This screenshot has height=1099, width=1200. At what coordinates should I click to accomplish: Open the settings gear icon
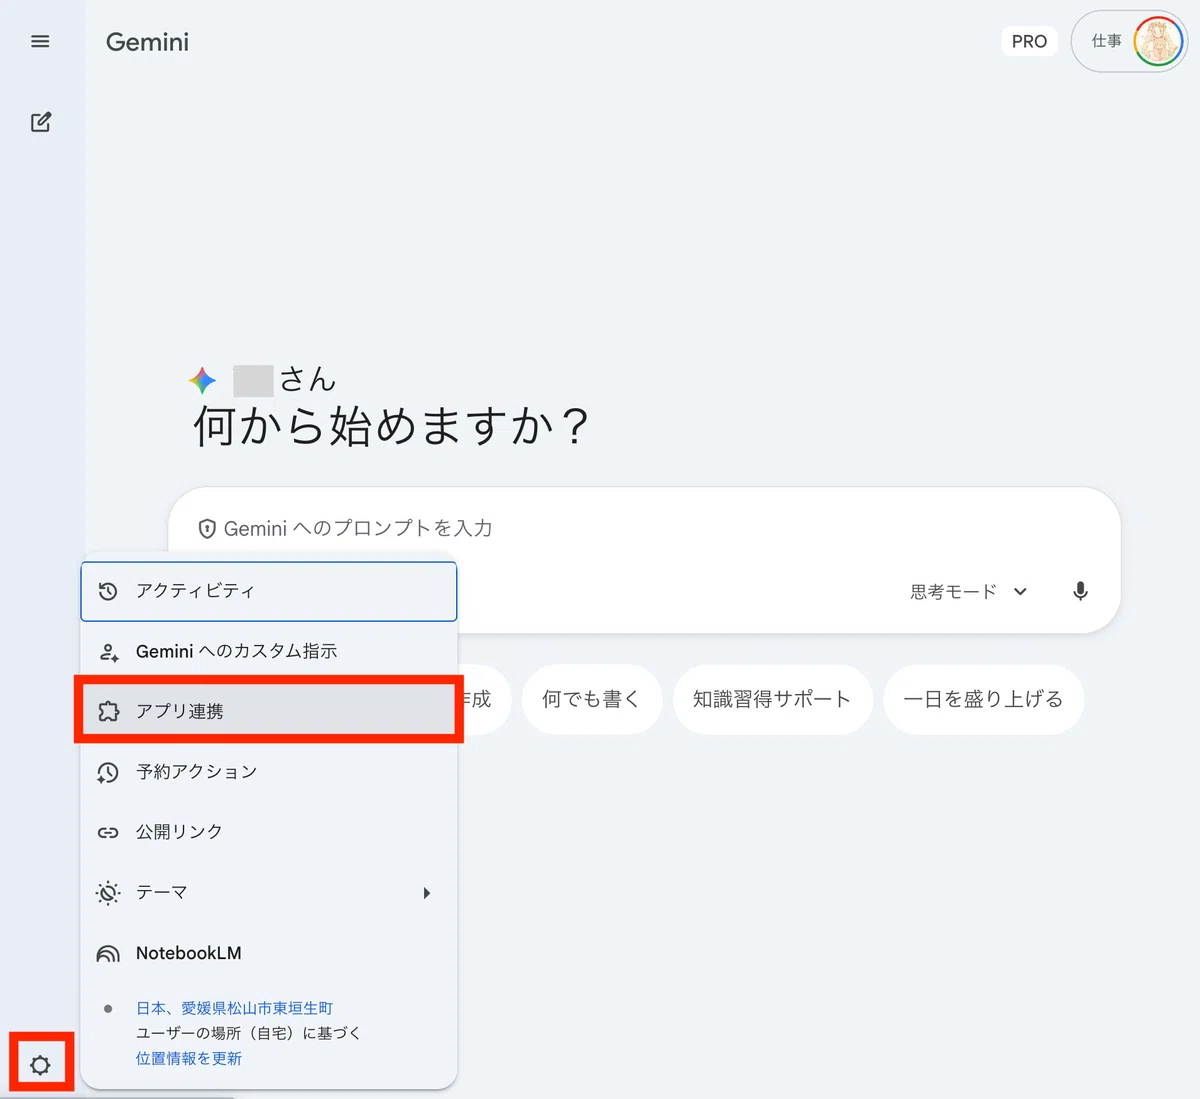(40, 1065)
